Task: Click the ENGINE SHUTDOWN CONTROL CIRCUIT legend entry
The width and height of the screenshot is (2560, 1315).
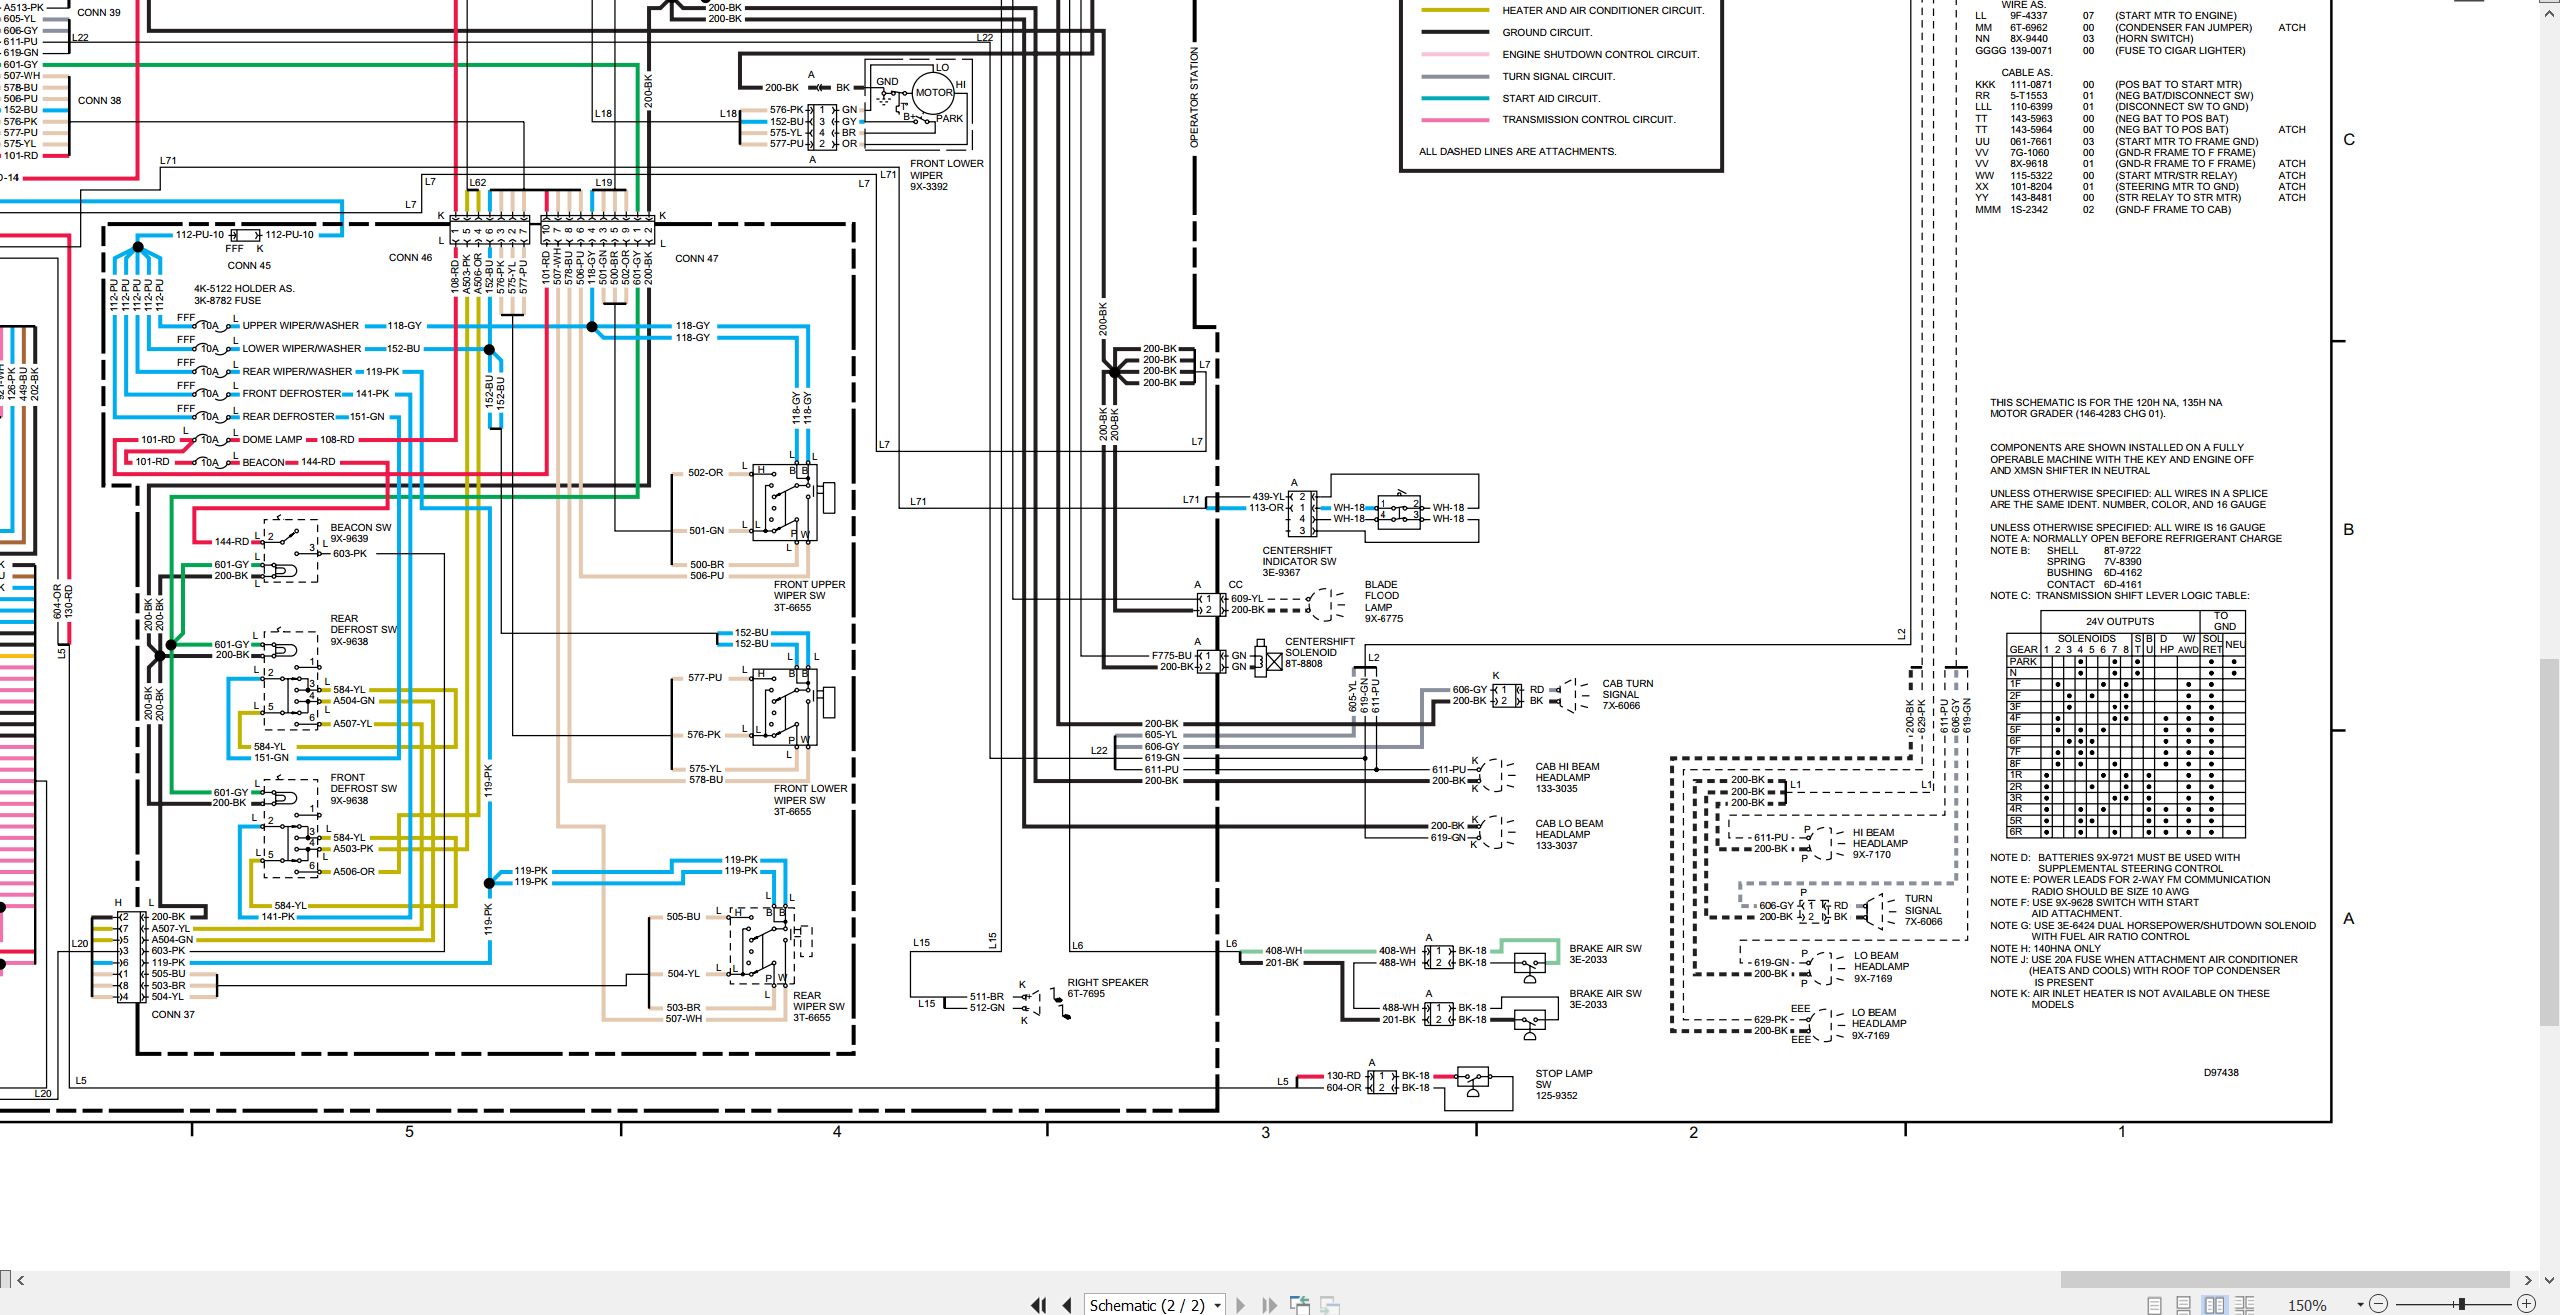Action: tap(1600, 55)
